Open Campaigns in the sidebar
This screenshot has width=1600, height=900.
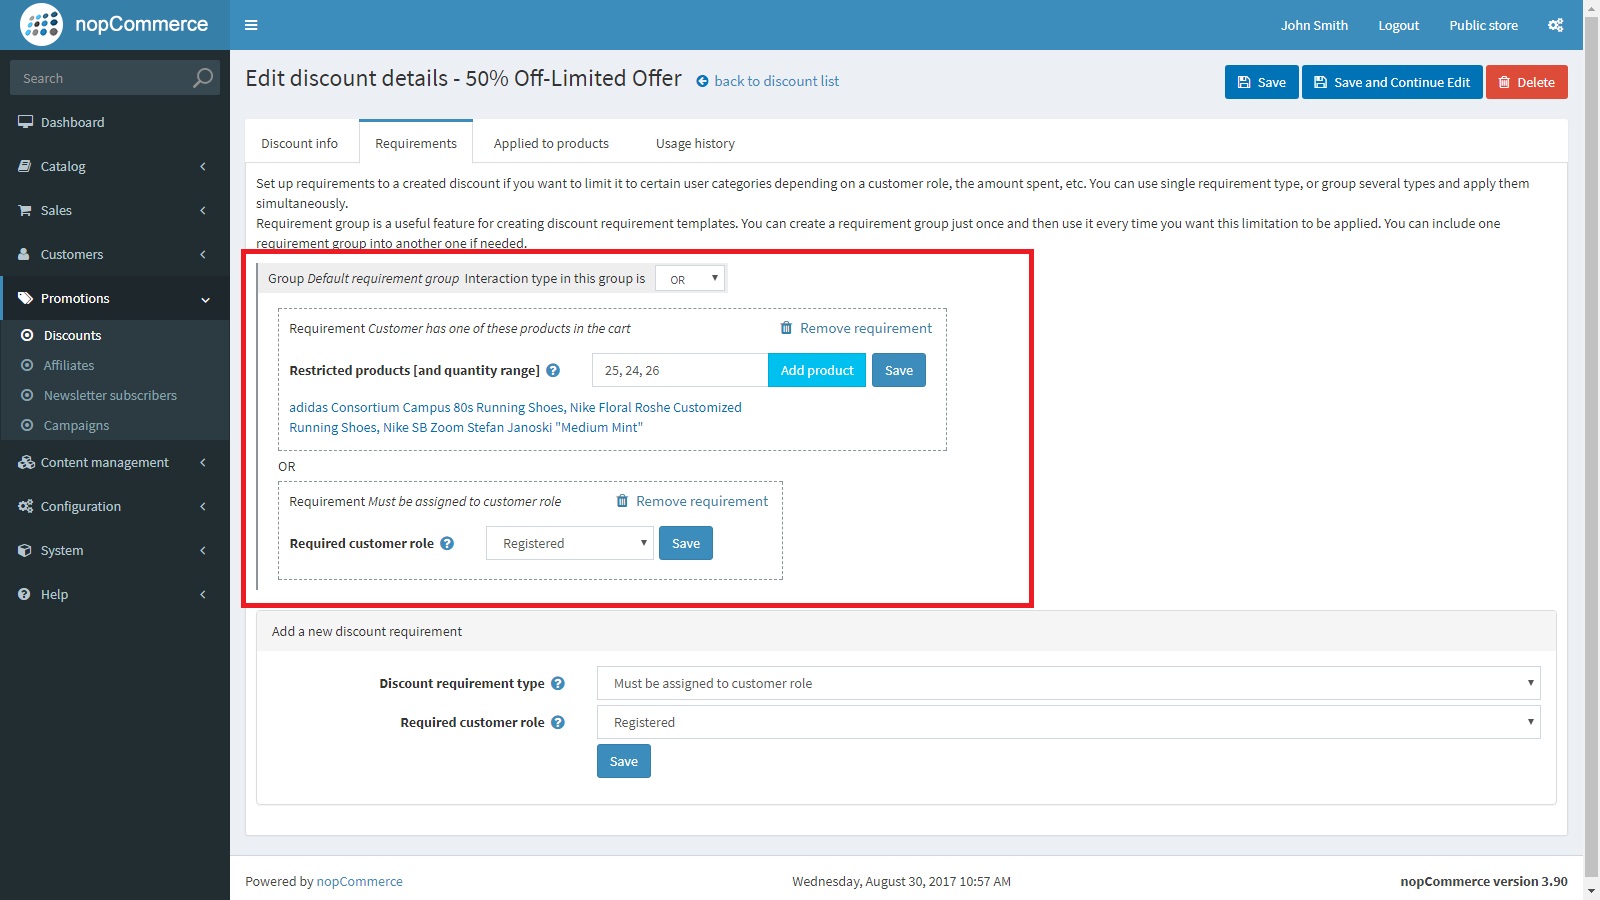[76, 425]
